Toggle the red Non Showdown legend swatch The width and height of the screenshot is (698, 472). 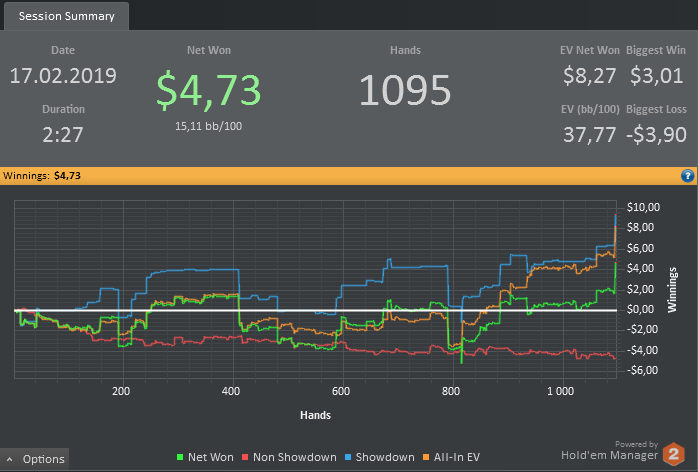(x=245, y=457)
